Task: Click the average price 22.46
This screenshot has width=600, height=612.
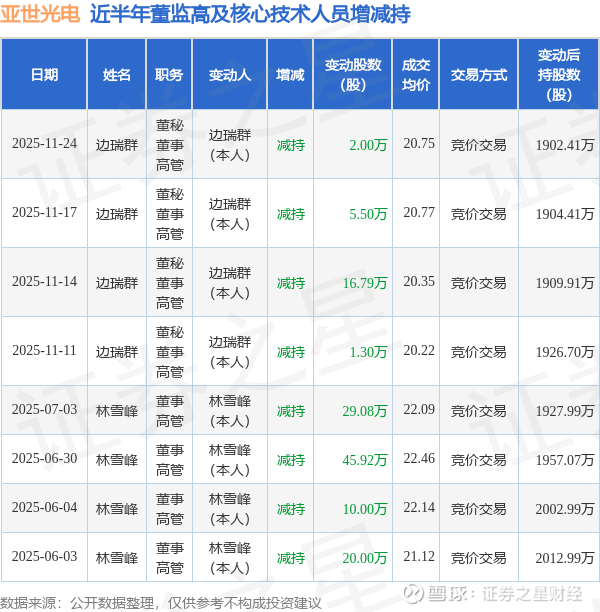Action: pyautogui.click(x=419, y=459)
